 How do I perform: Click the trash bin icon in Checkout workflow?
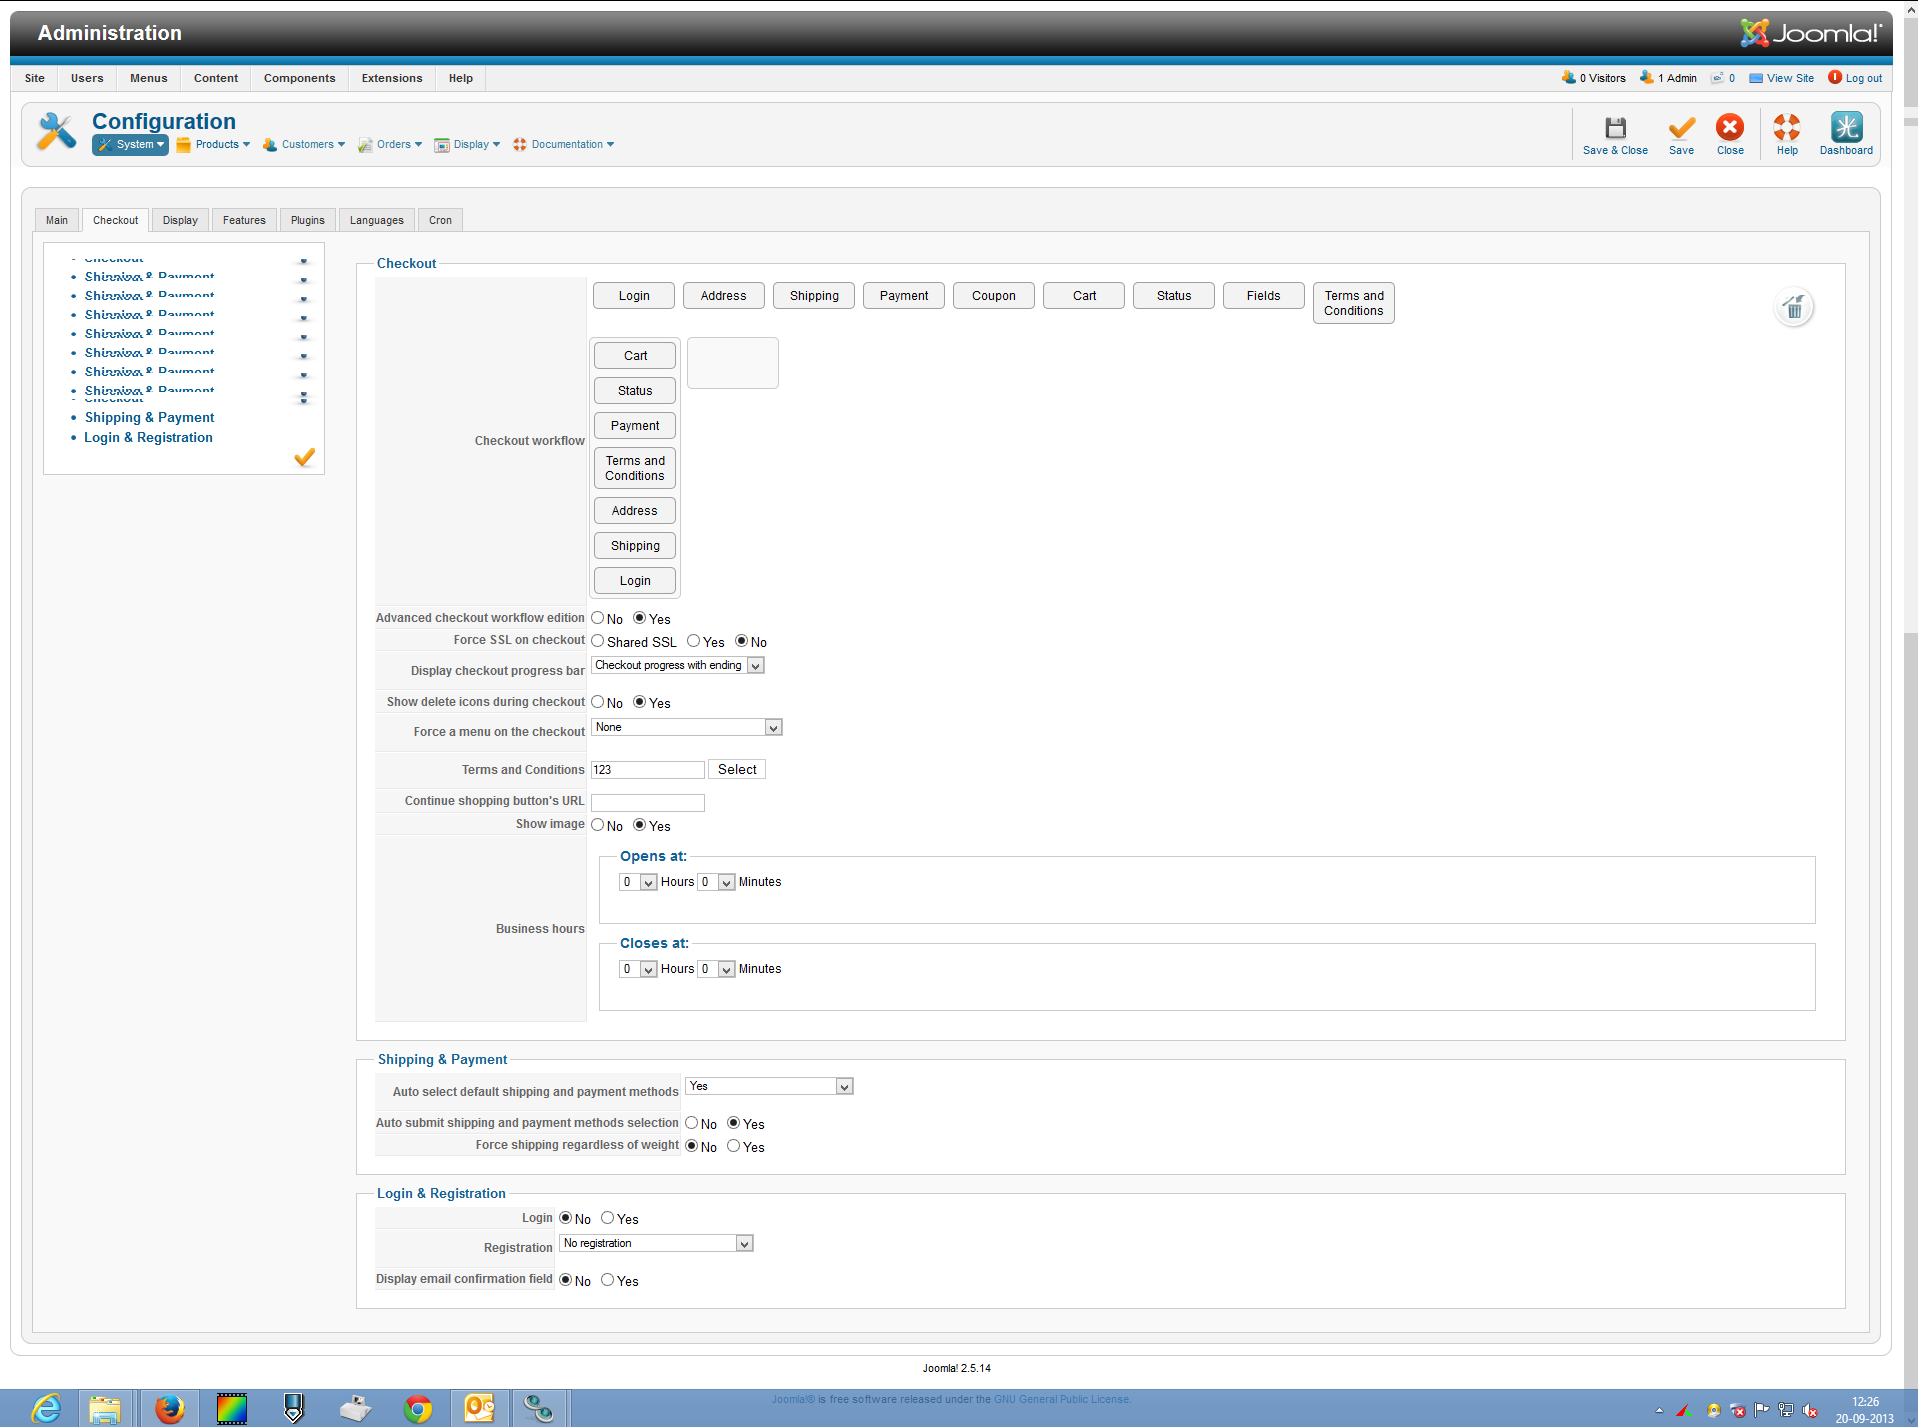coord(1794,307)
